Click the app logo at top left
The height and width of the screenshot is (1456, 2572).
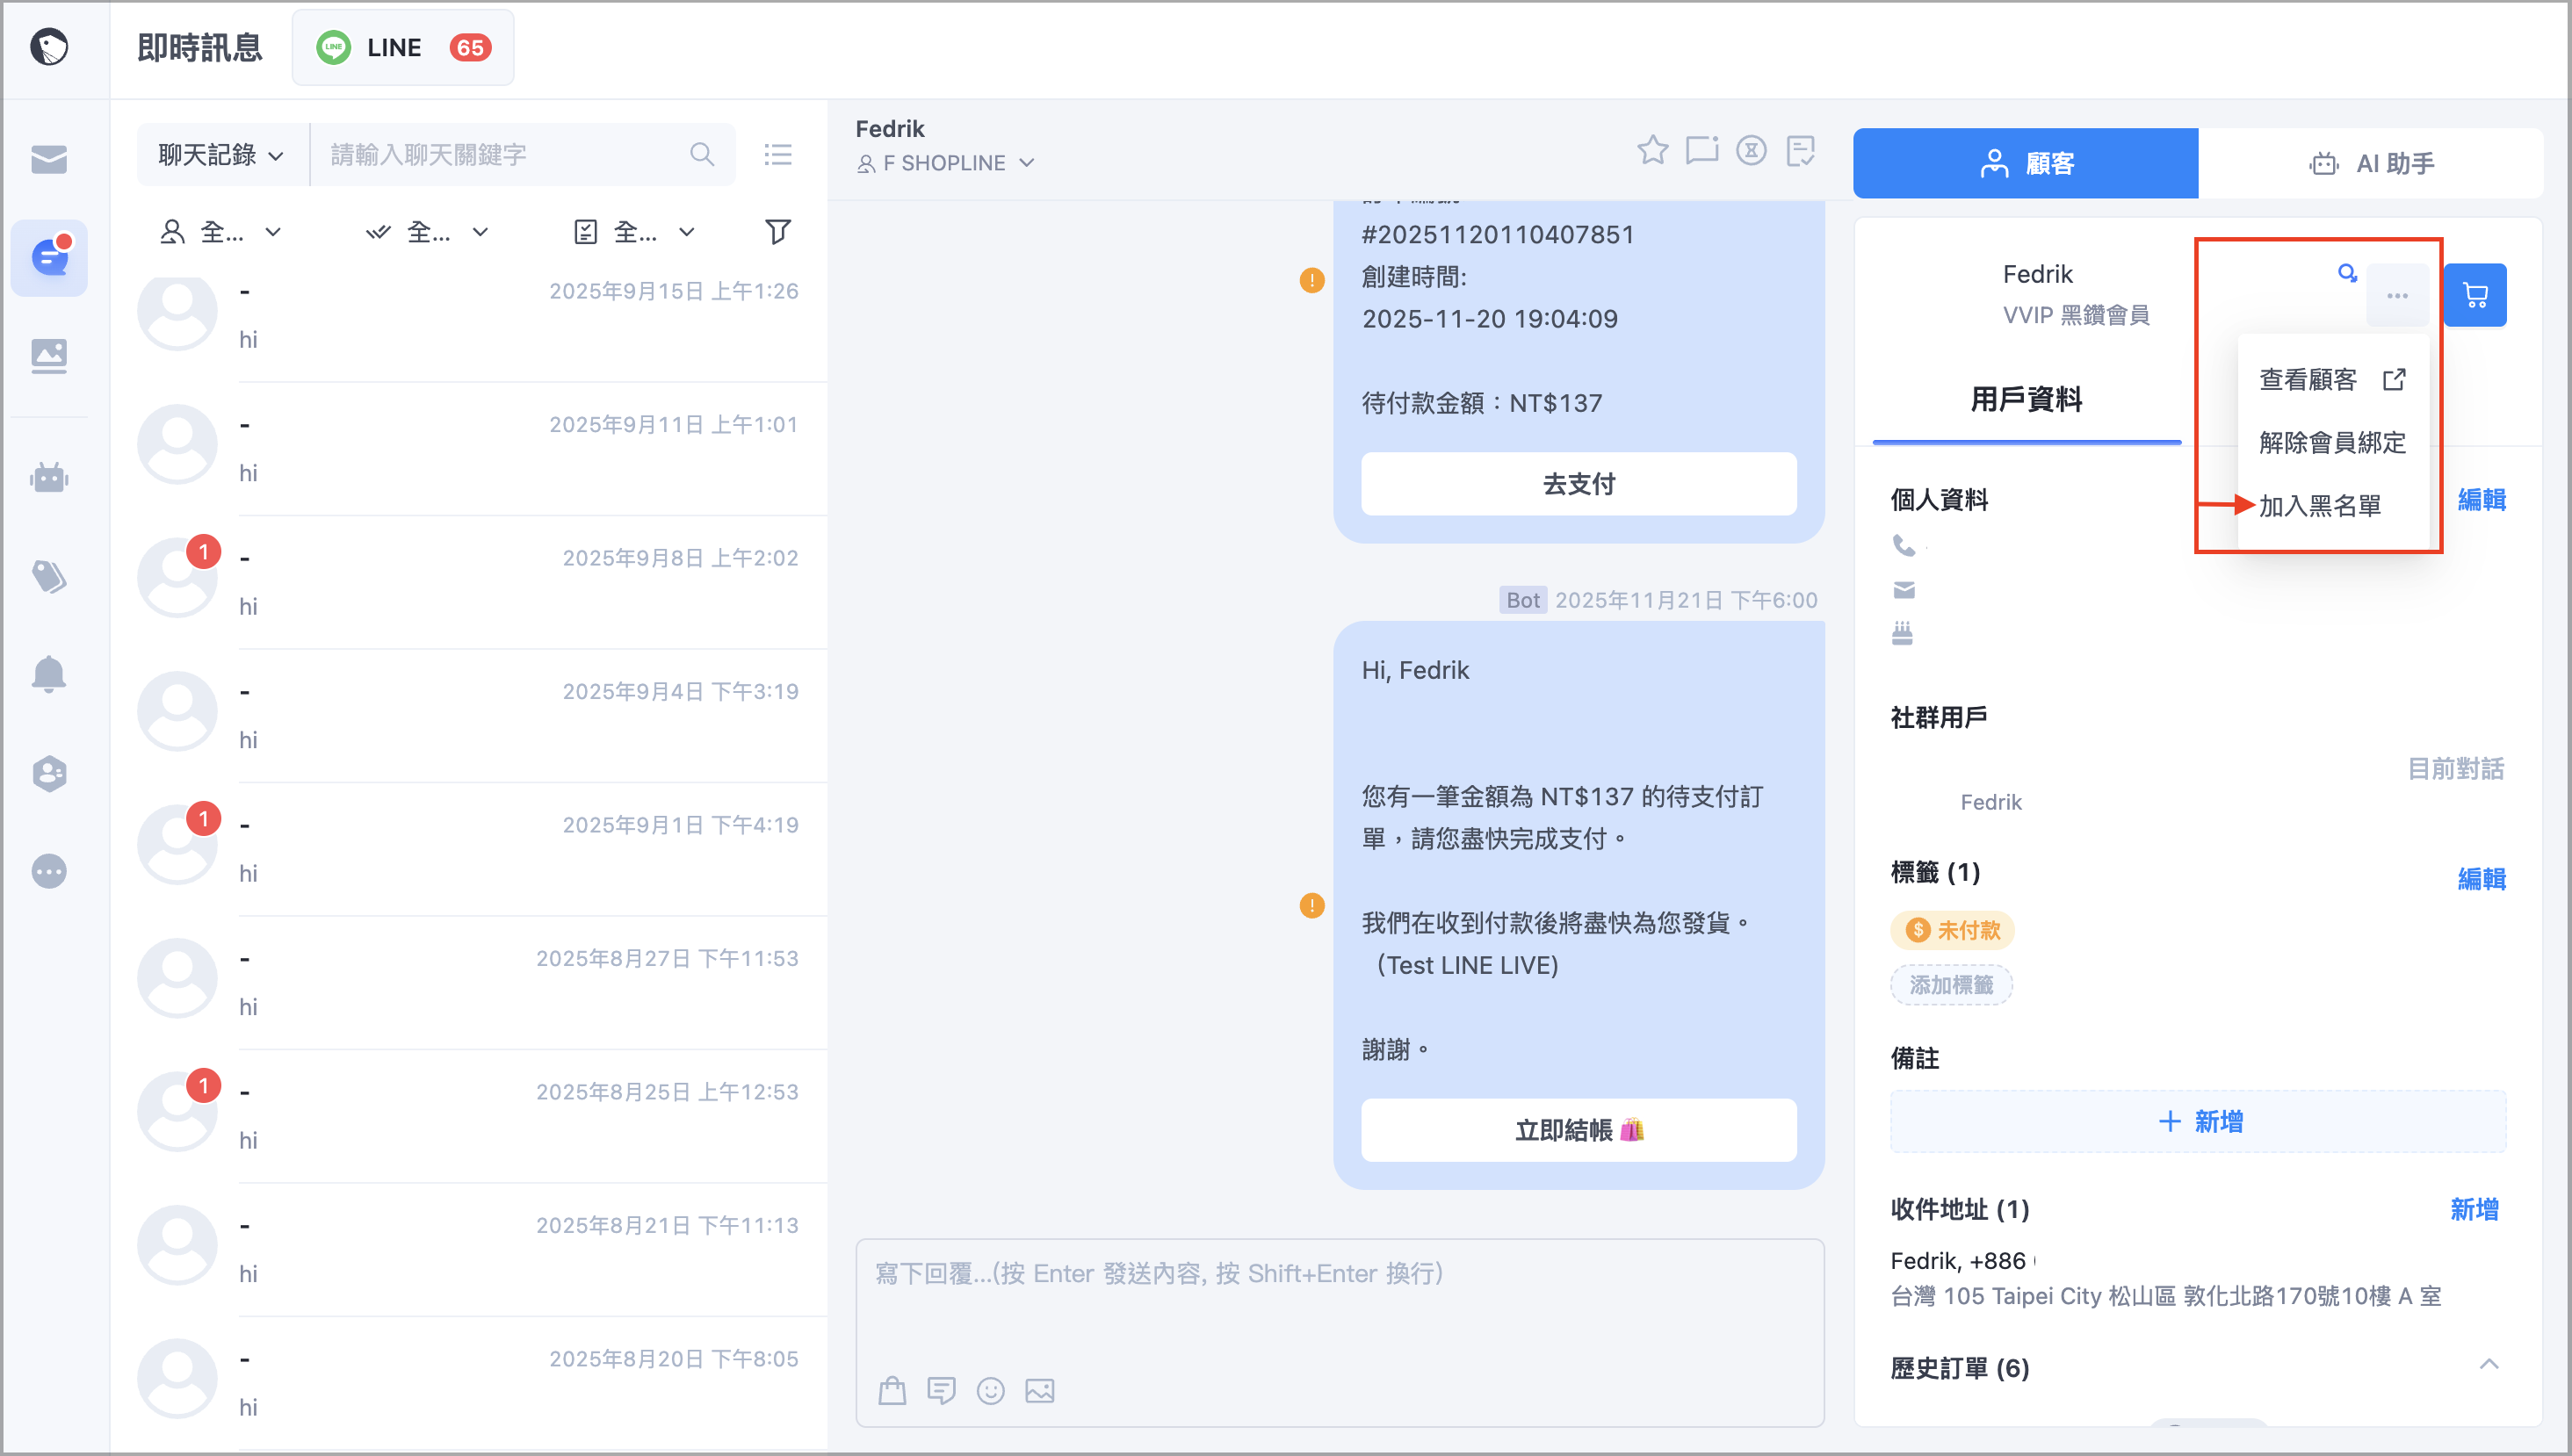point(48,46)
